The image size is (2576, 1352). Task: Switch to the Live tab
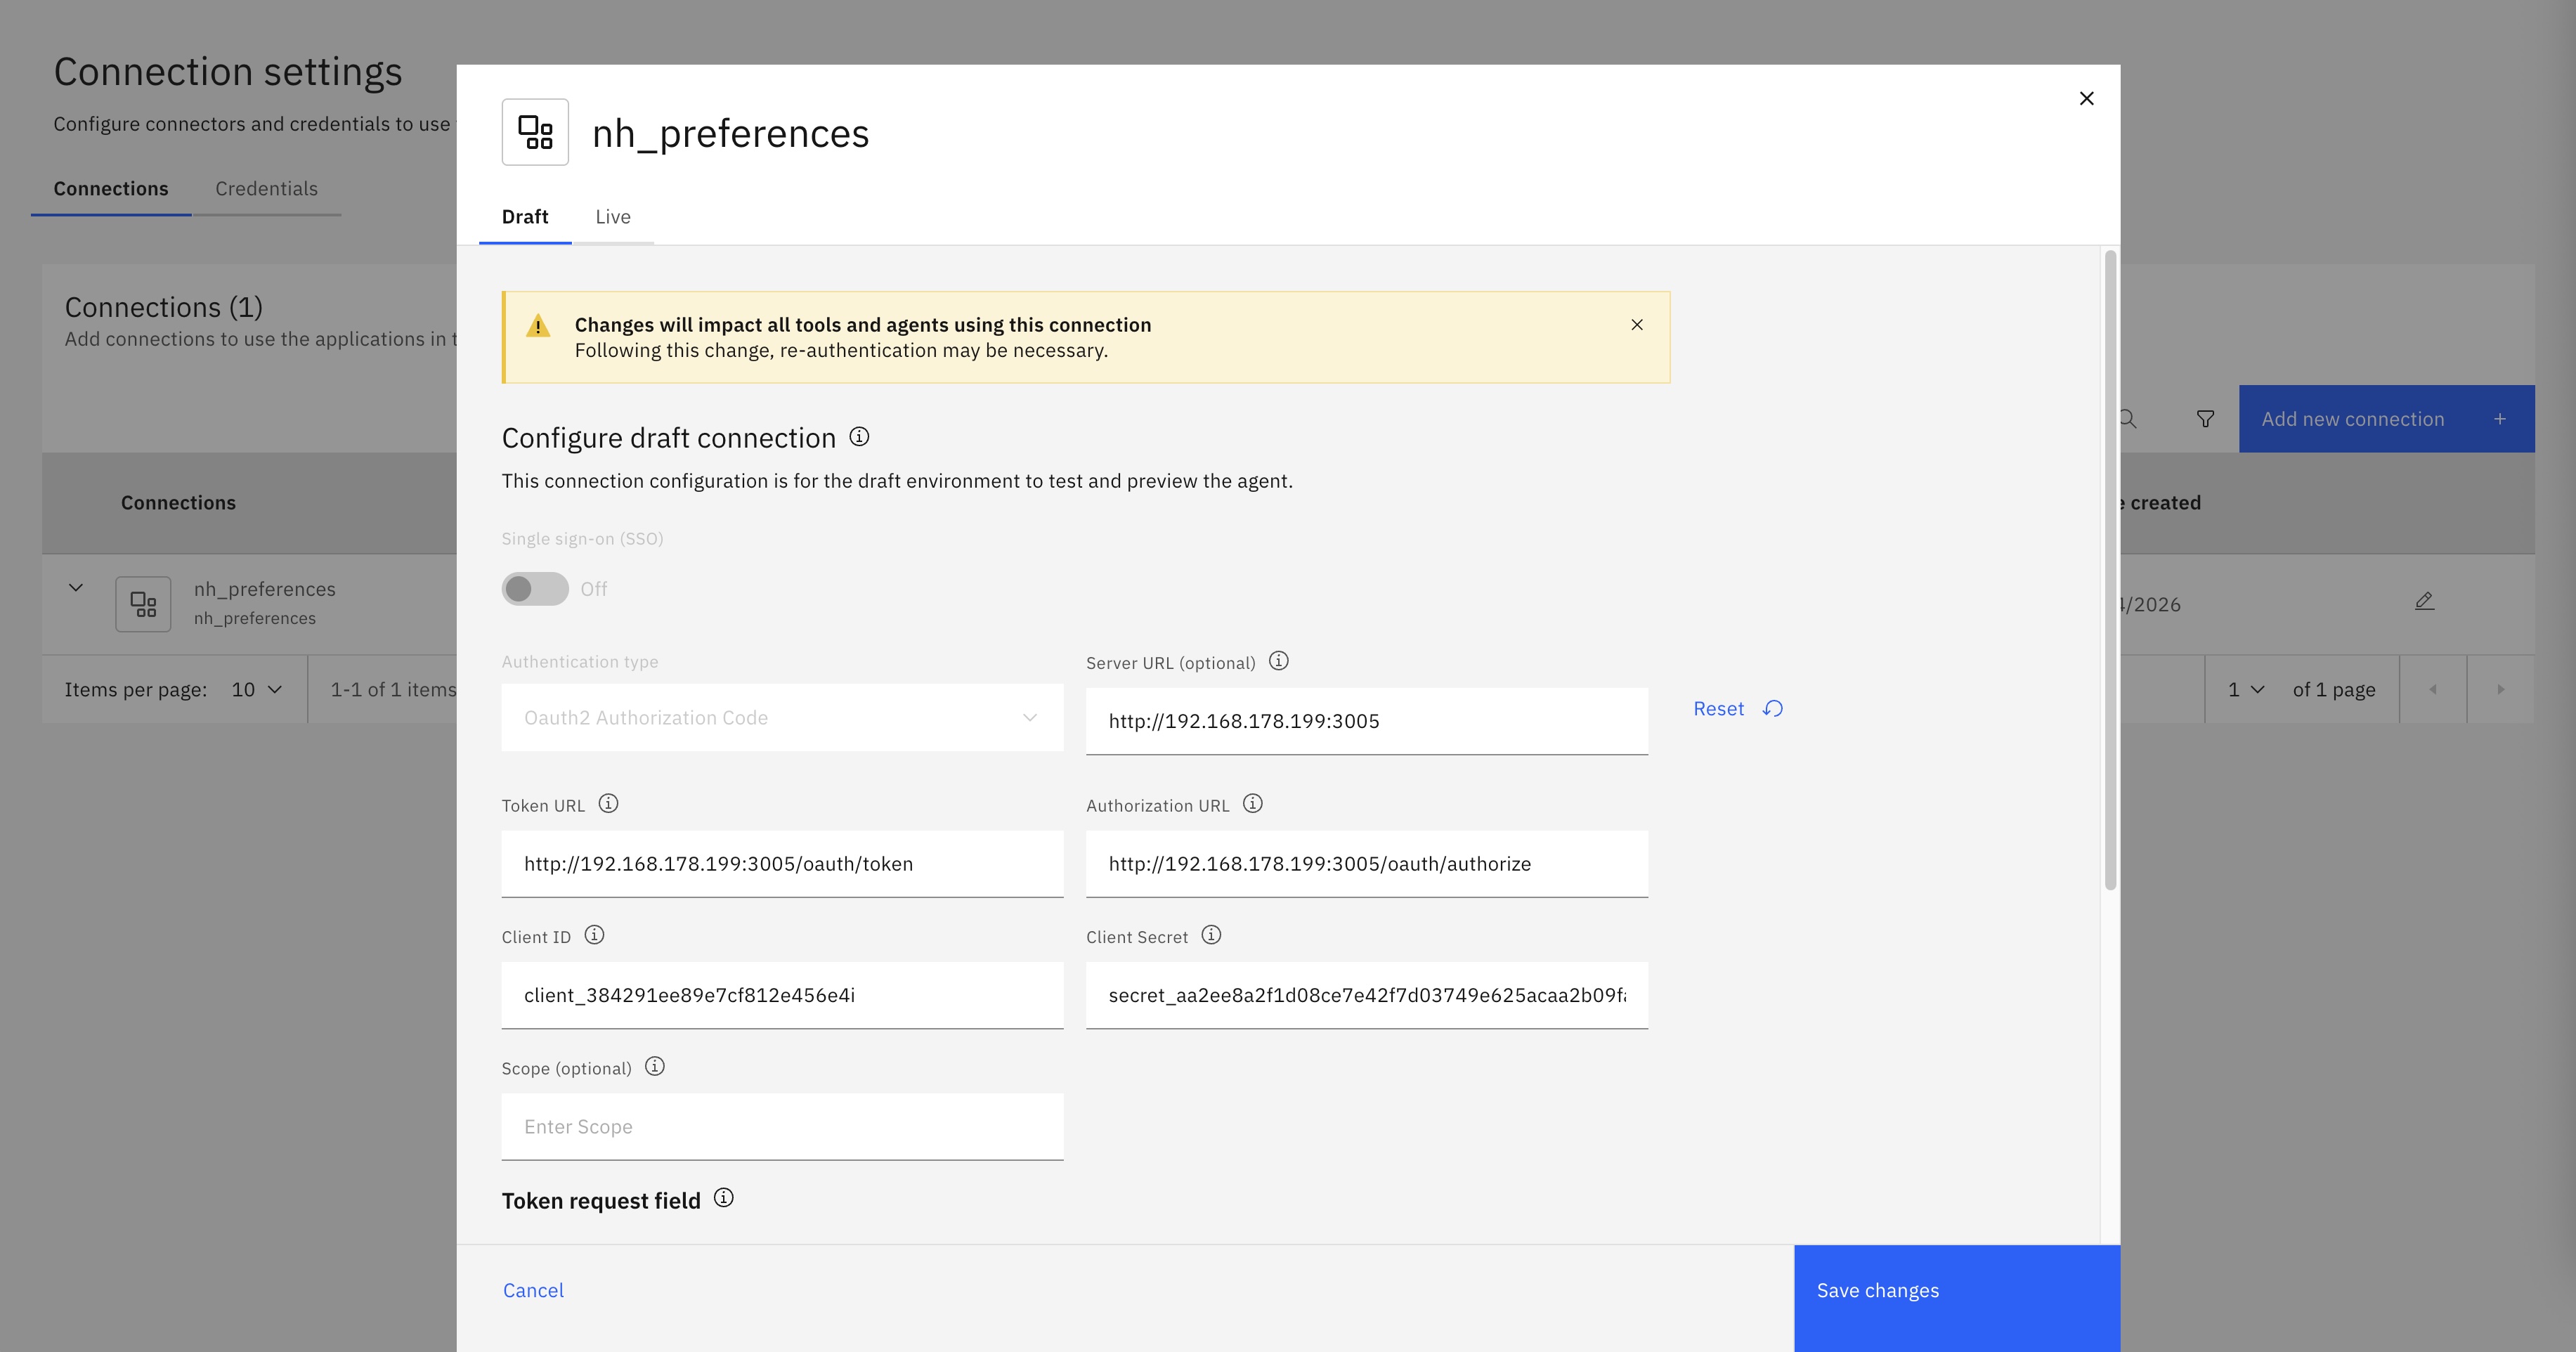[x=613, y=217]
